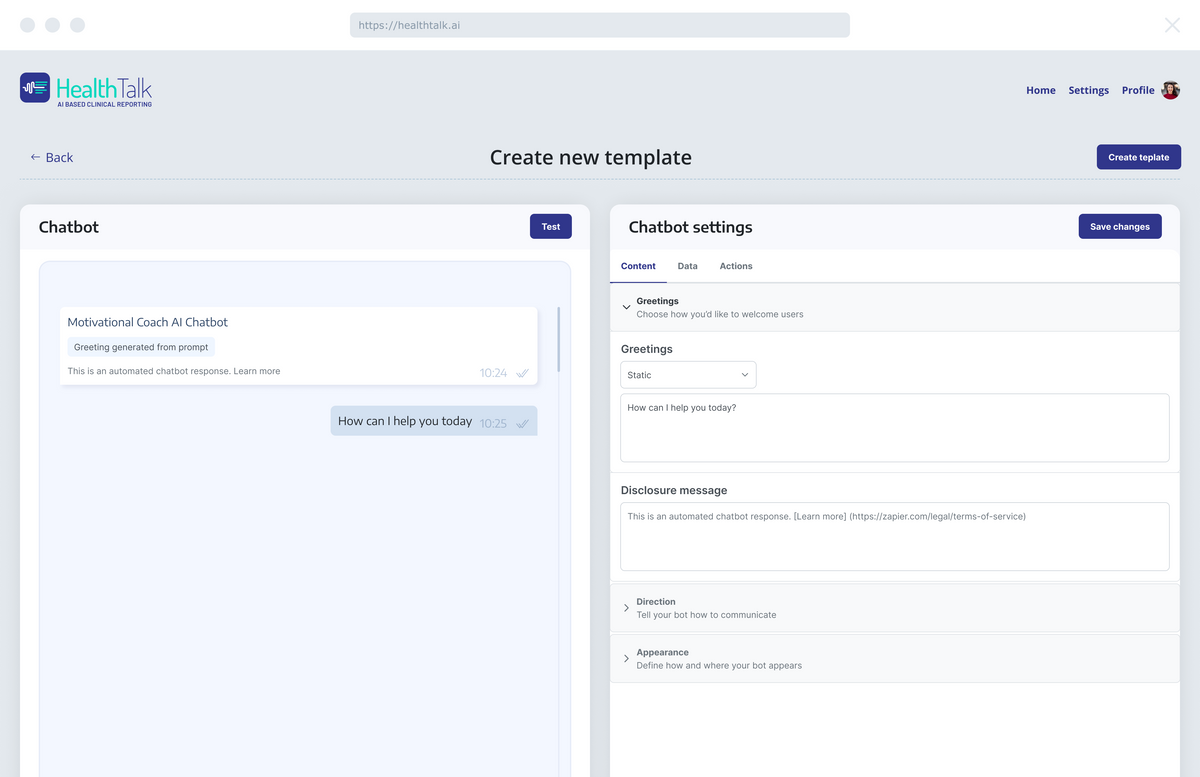Collapse the Greetings section chevron
The width and height of the screenshot is (1200, 777).
[x=627, y=307]
